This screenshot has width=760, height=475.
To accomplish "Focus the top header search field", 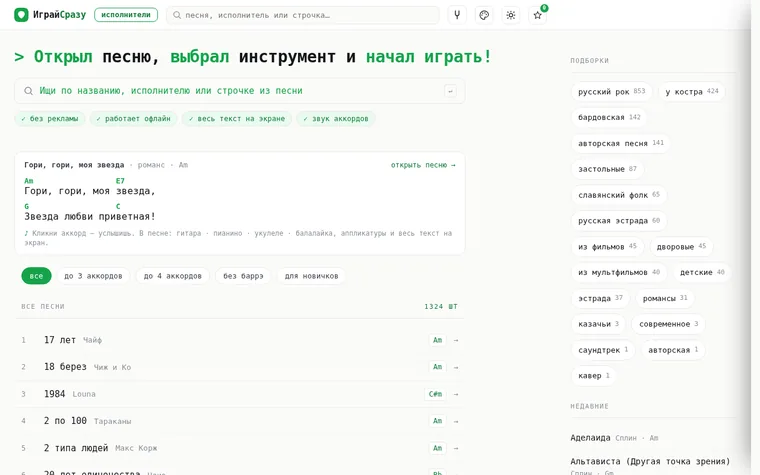I will pos(303,15).
